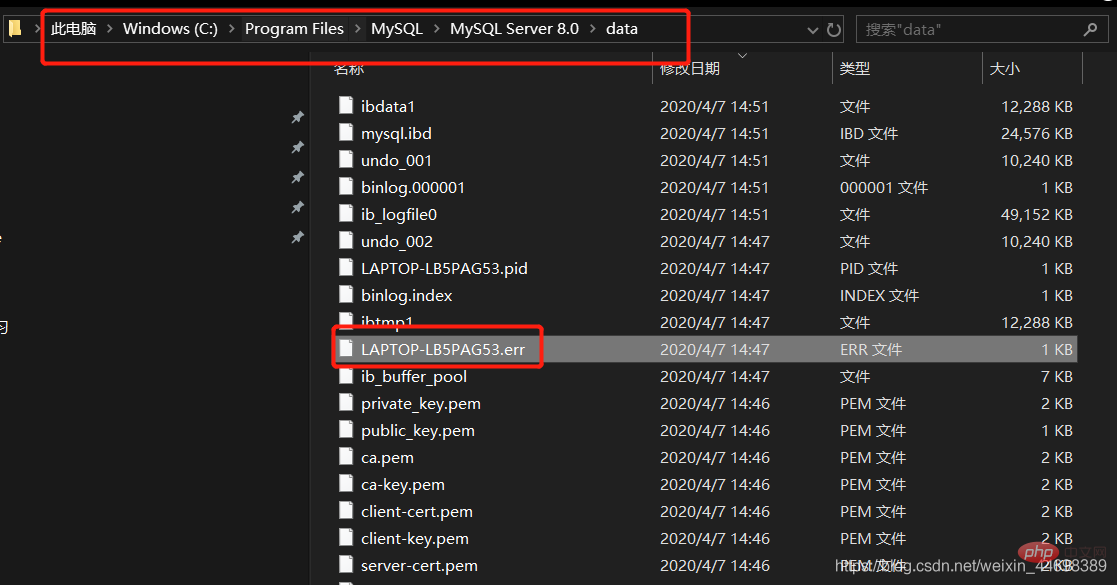Click the file icon of LAPTOP-LB5PAG53.err

coord(346,348)
